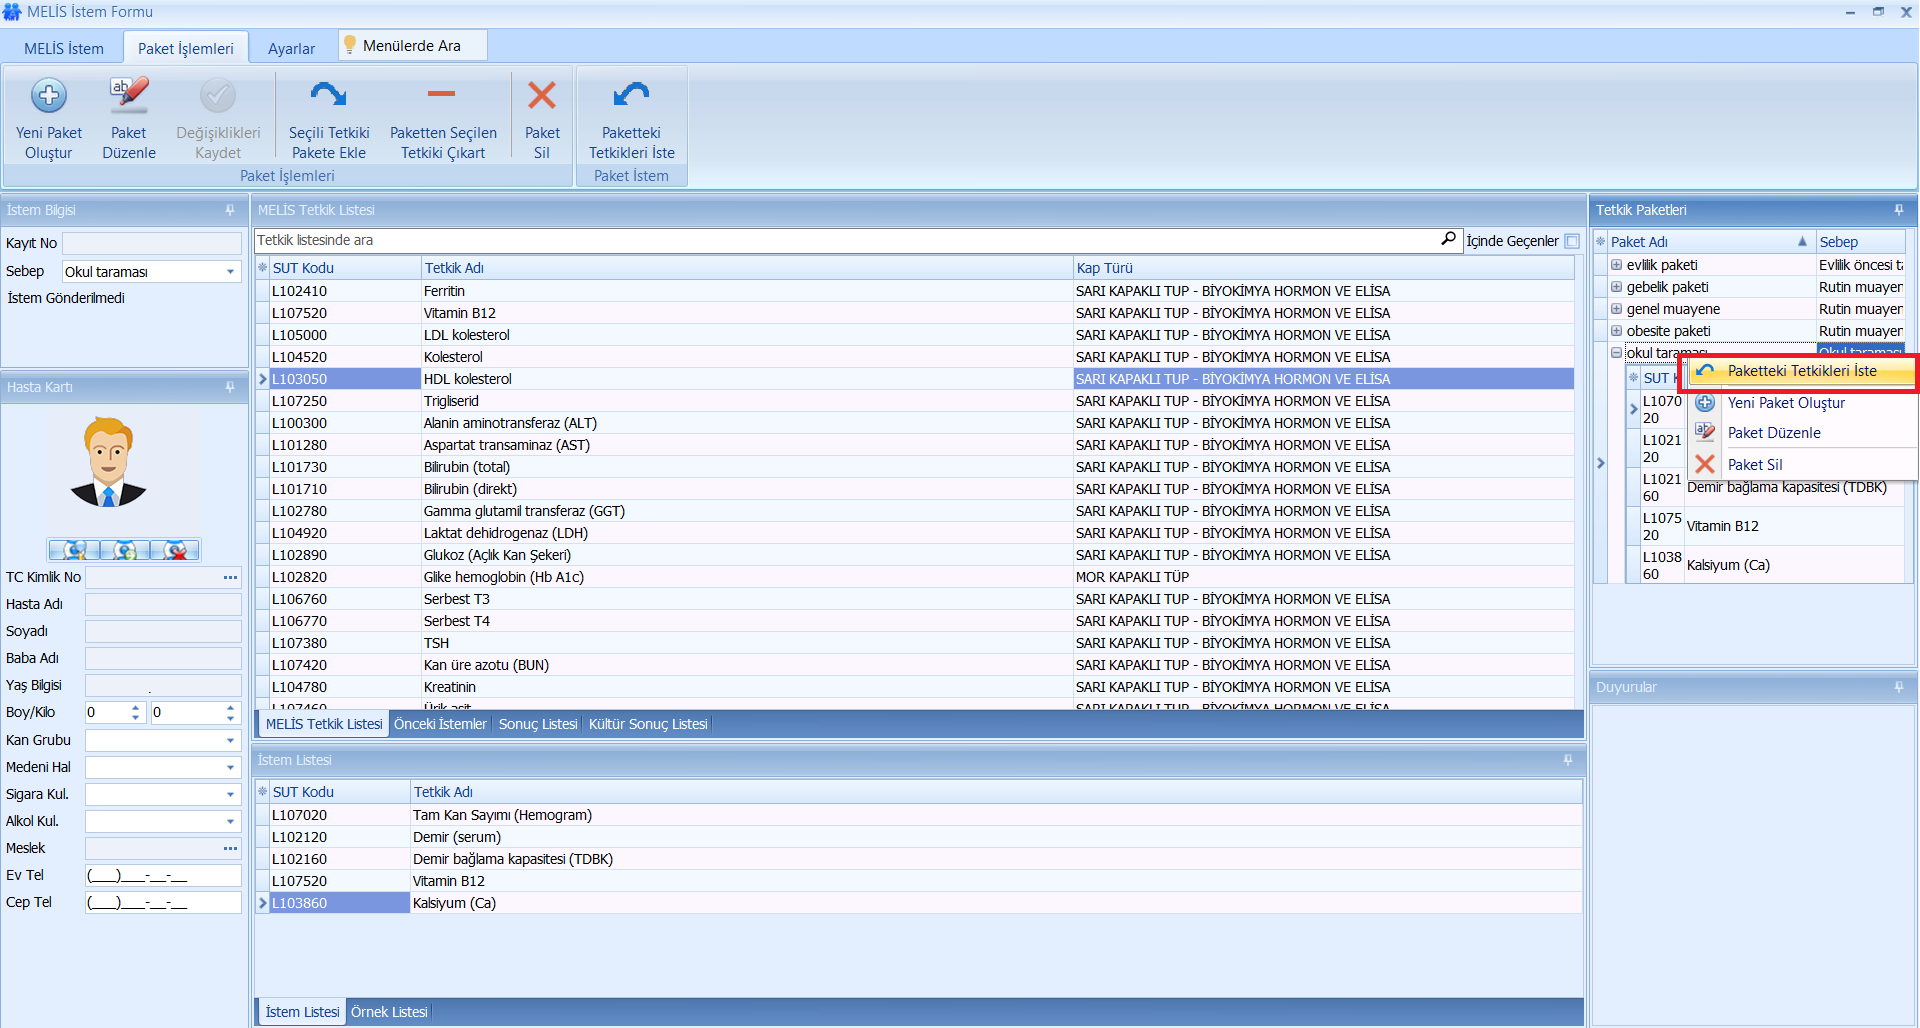This screenshot has width=1920, height=1028.
Task: Click the Paket Düzenle ribbon icon
Action: 129,96
